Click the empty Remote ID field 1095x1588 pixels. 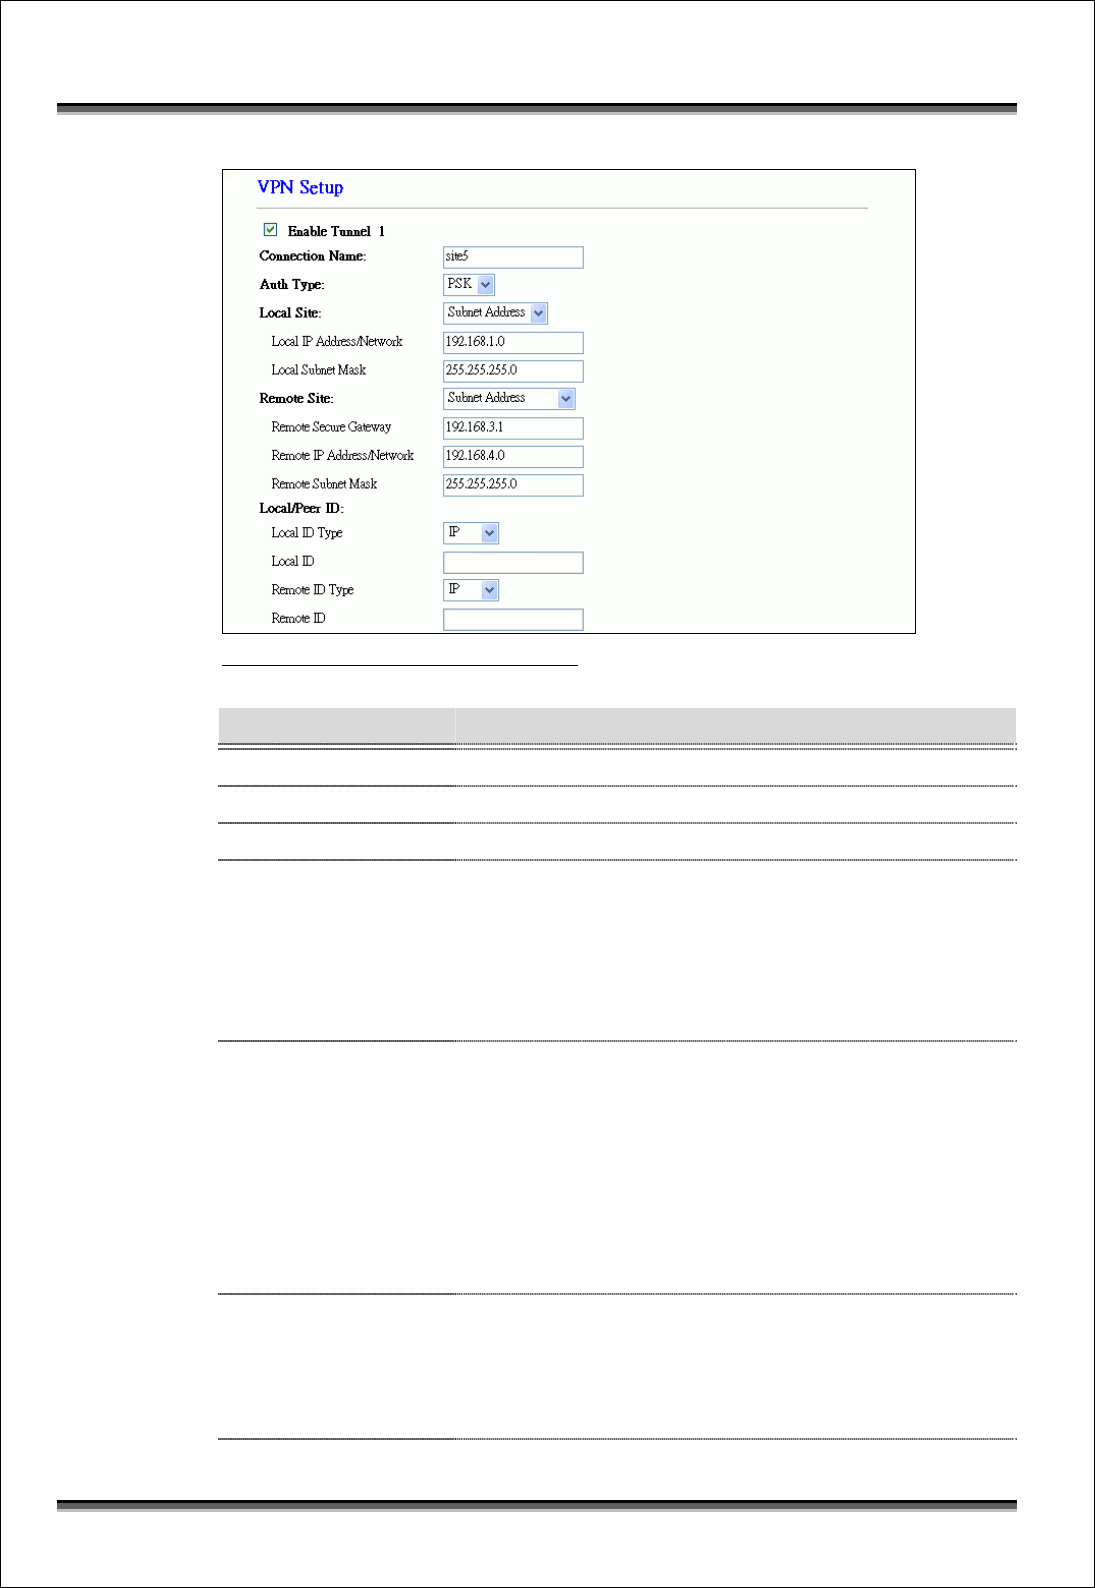[513, 619]
